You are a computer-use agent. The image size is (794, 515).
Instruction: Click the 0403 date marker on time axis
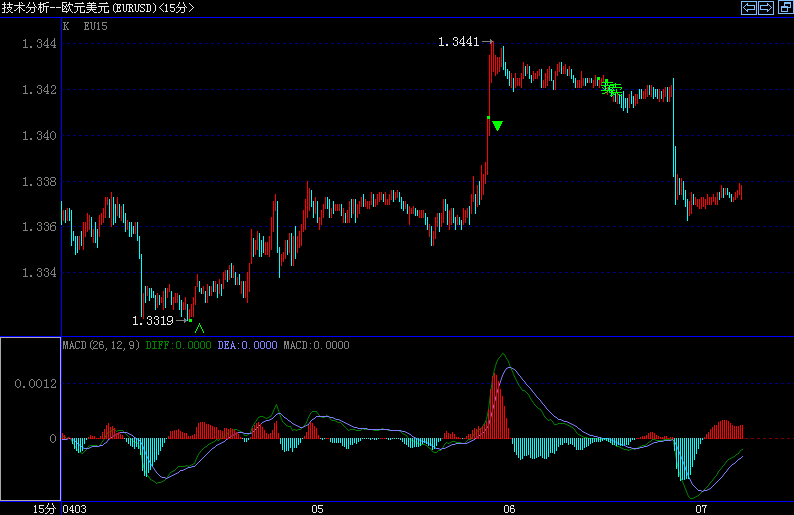[x=74, y=509]
